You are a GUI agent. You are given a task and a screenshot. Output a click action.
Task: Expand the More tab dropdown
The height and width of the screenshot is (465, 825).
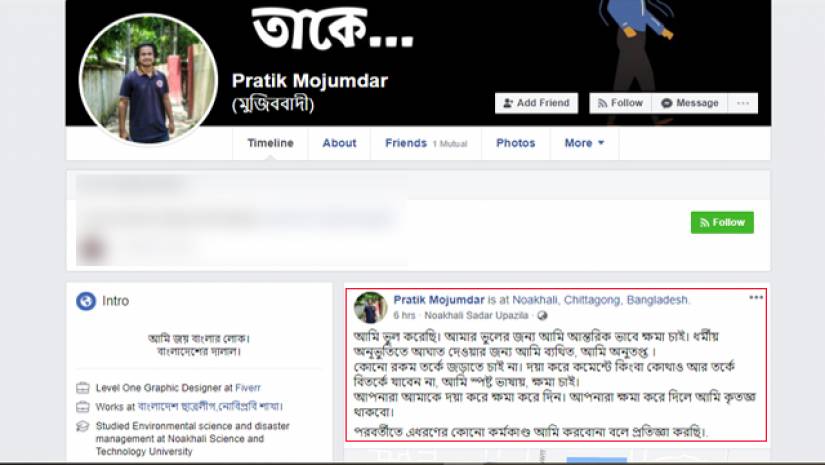584,143
